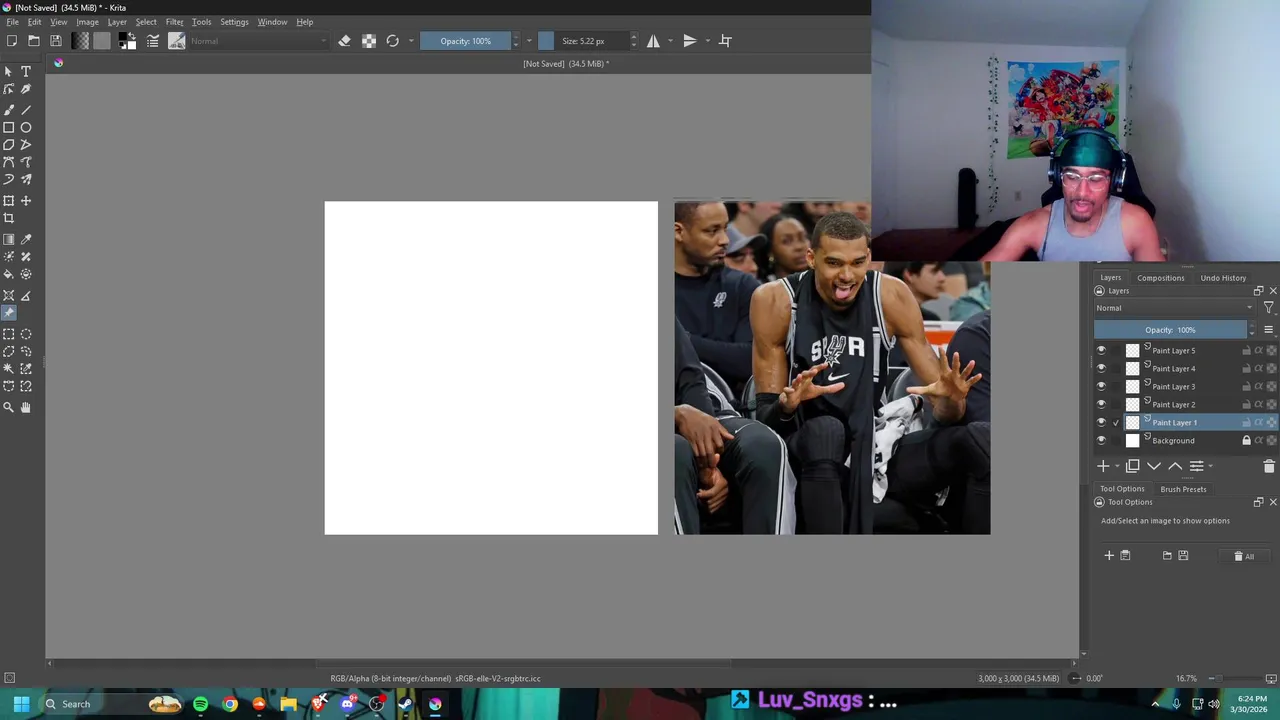Viewport: 1280px width, 720px height.
Task: Hide Paint Layer 5
Action: tap(1101, 351)
